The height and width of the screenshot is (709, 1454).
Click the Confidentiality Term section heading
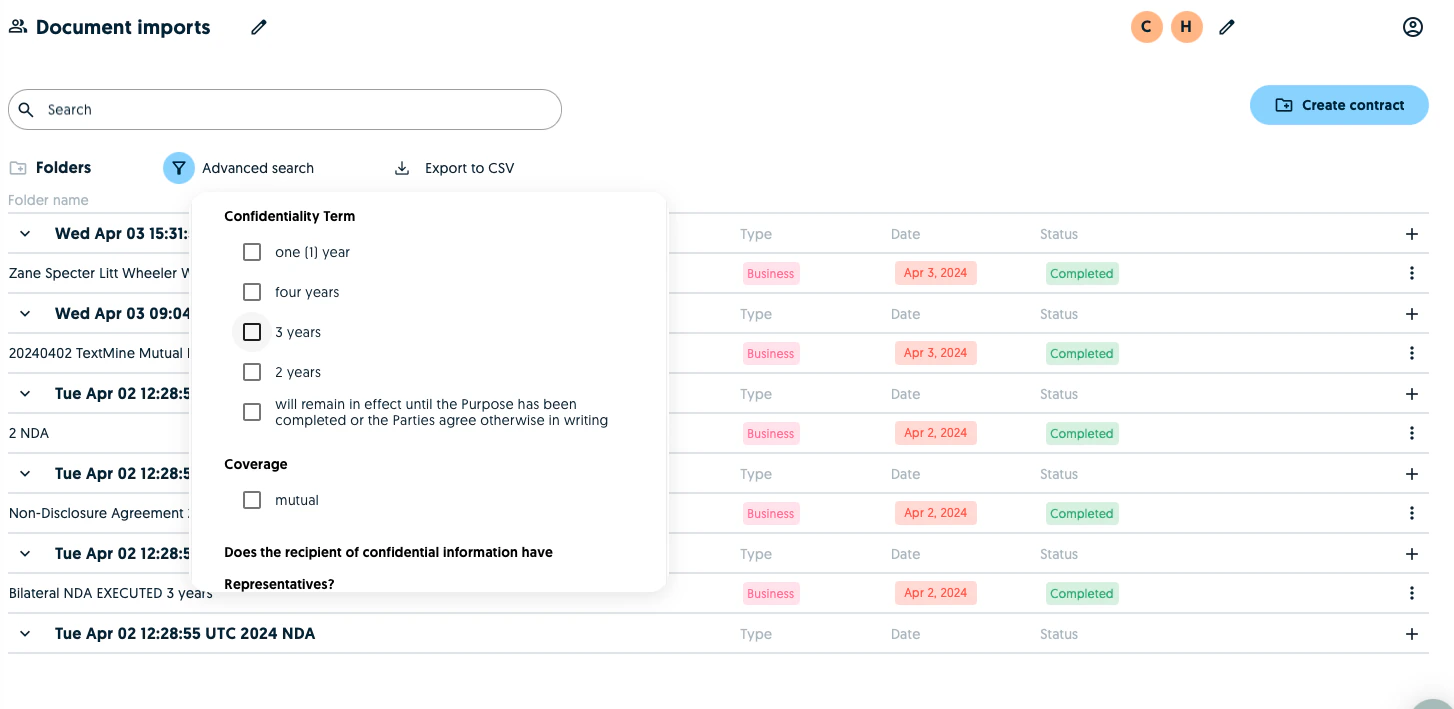click(x=289, y=216)
